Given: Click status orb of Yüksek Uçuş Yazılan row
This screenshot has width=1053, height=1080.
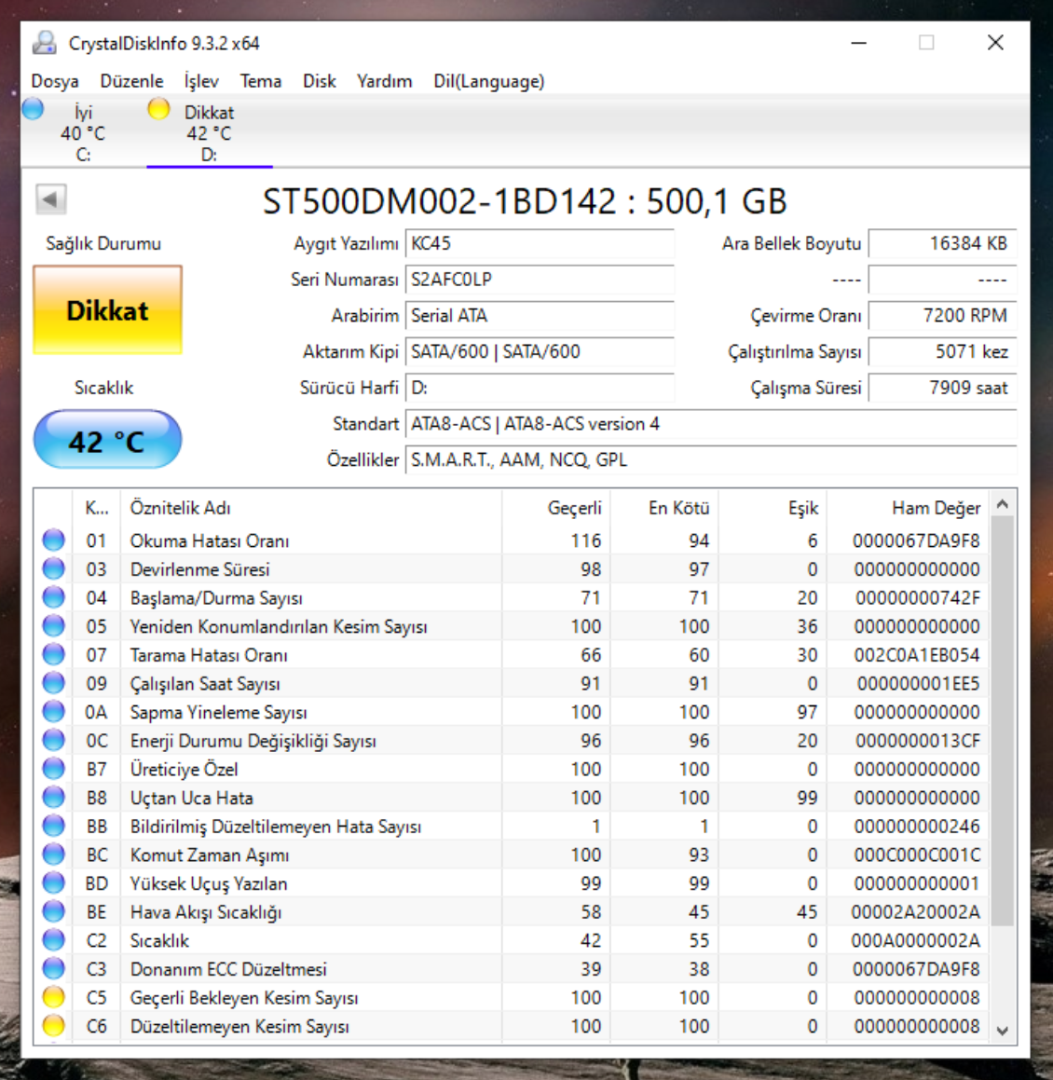Looking at the screenshot, I should point(54,883).
